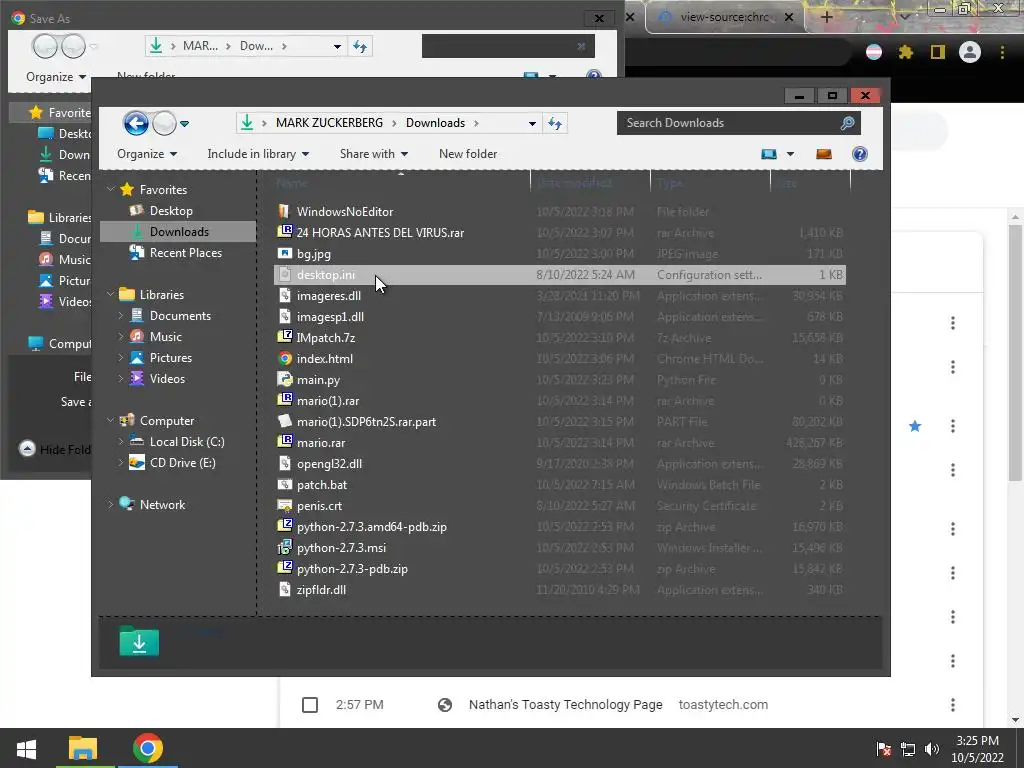Open Nathan's Toasty Technology Page link

click(x=566, y=705)
